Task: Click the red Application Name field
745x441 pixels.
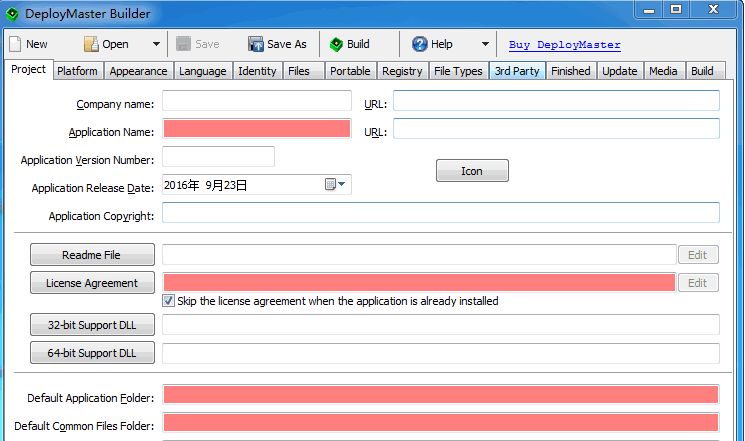Action: [257, 129]
